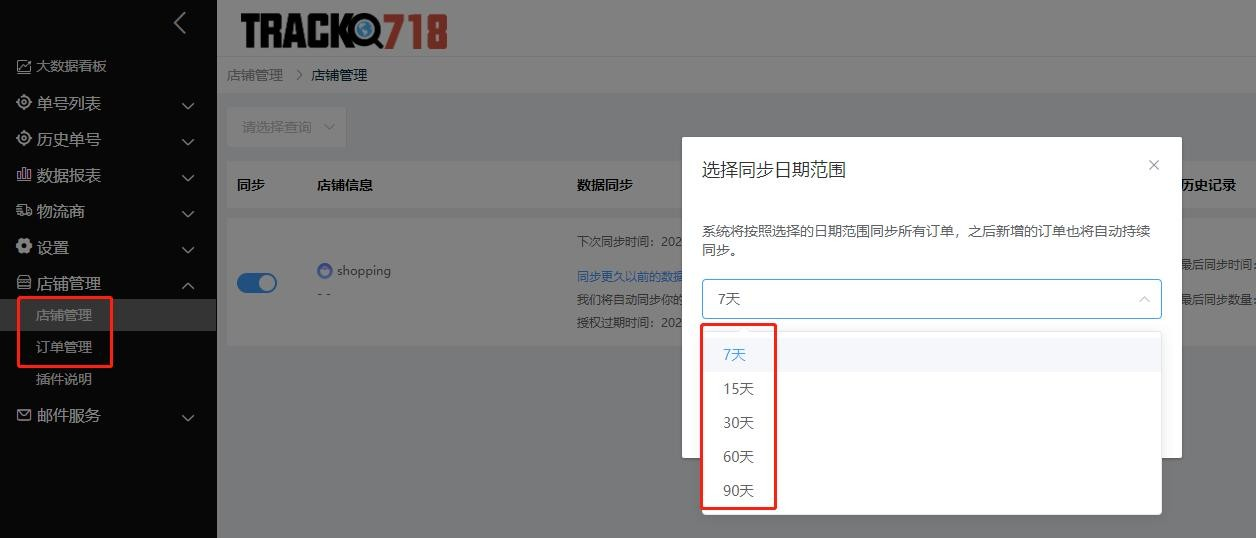Close the 选择同步日期范围 dialog
This screenshot has width=1256, height=538.
pyautogui.click(x=1154, y=165)
